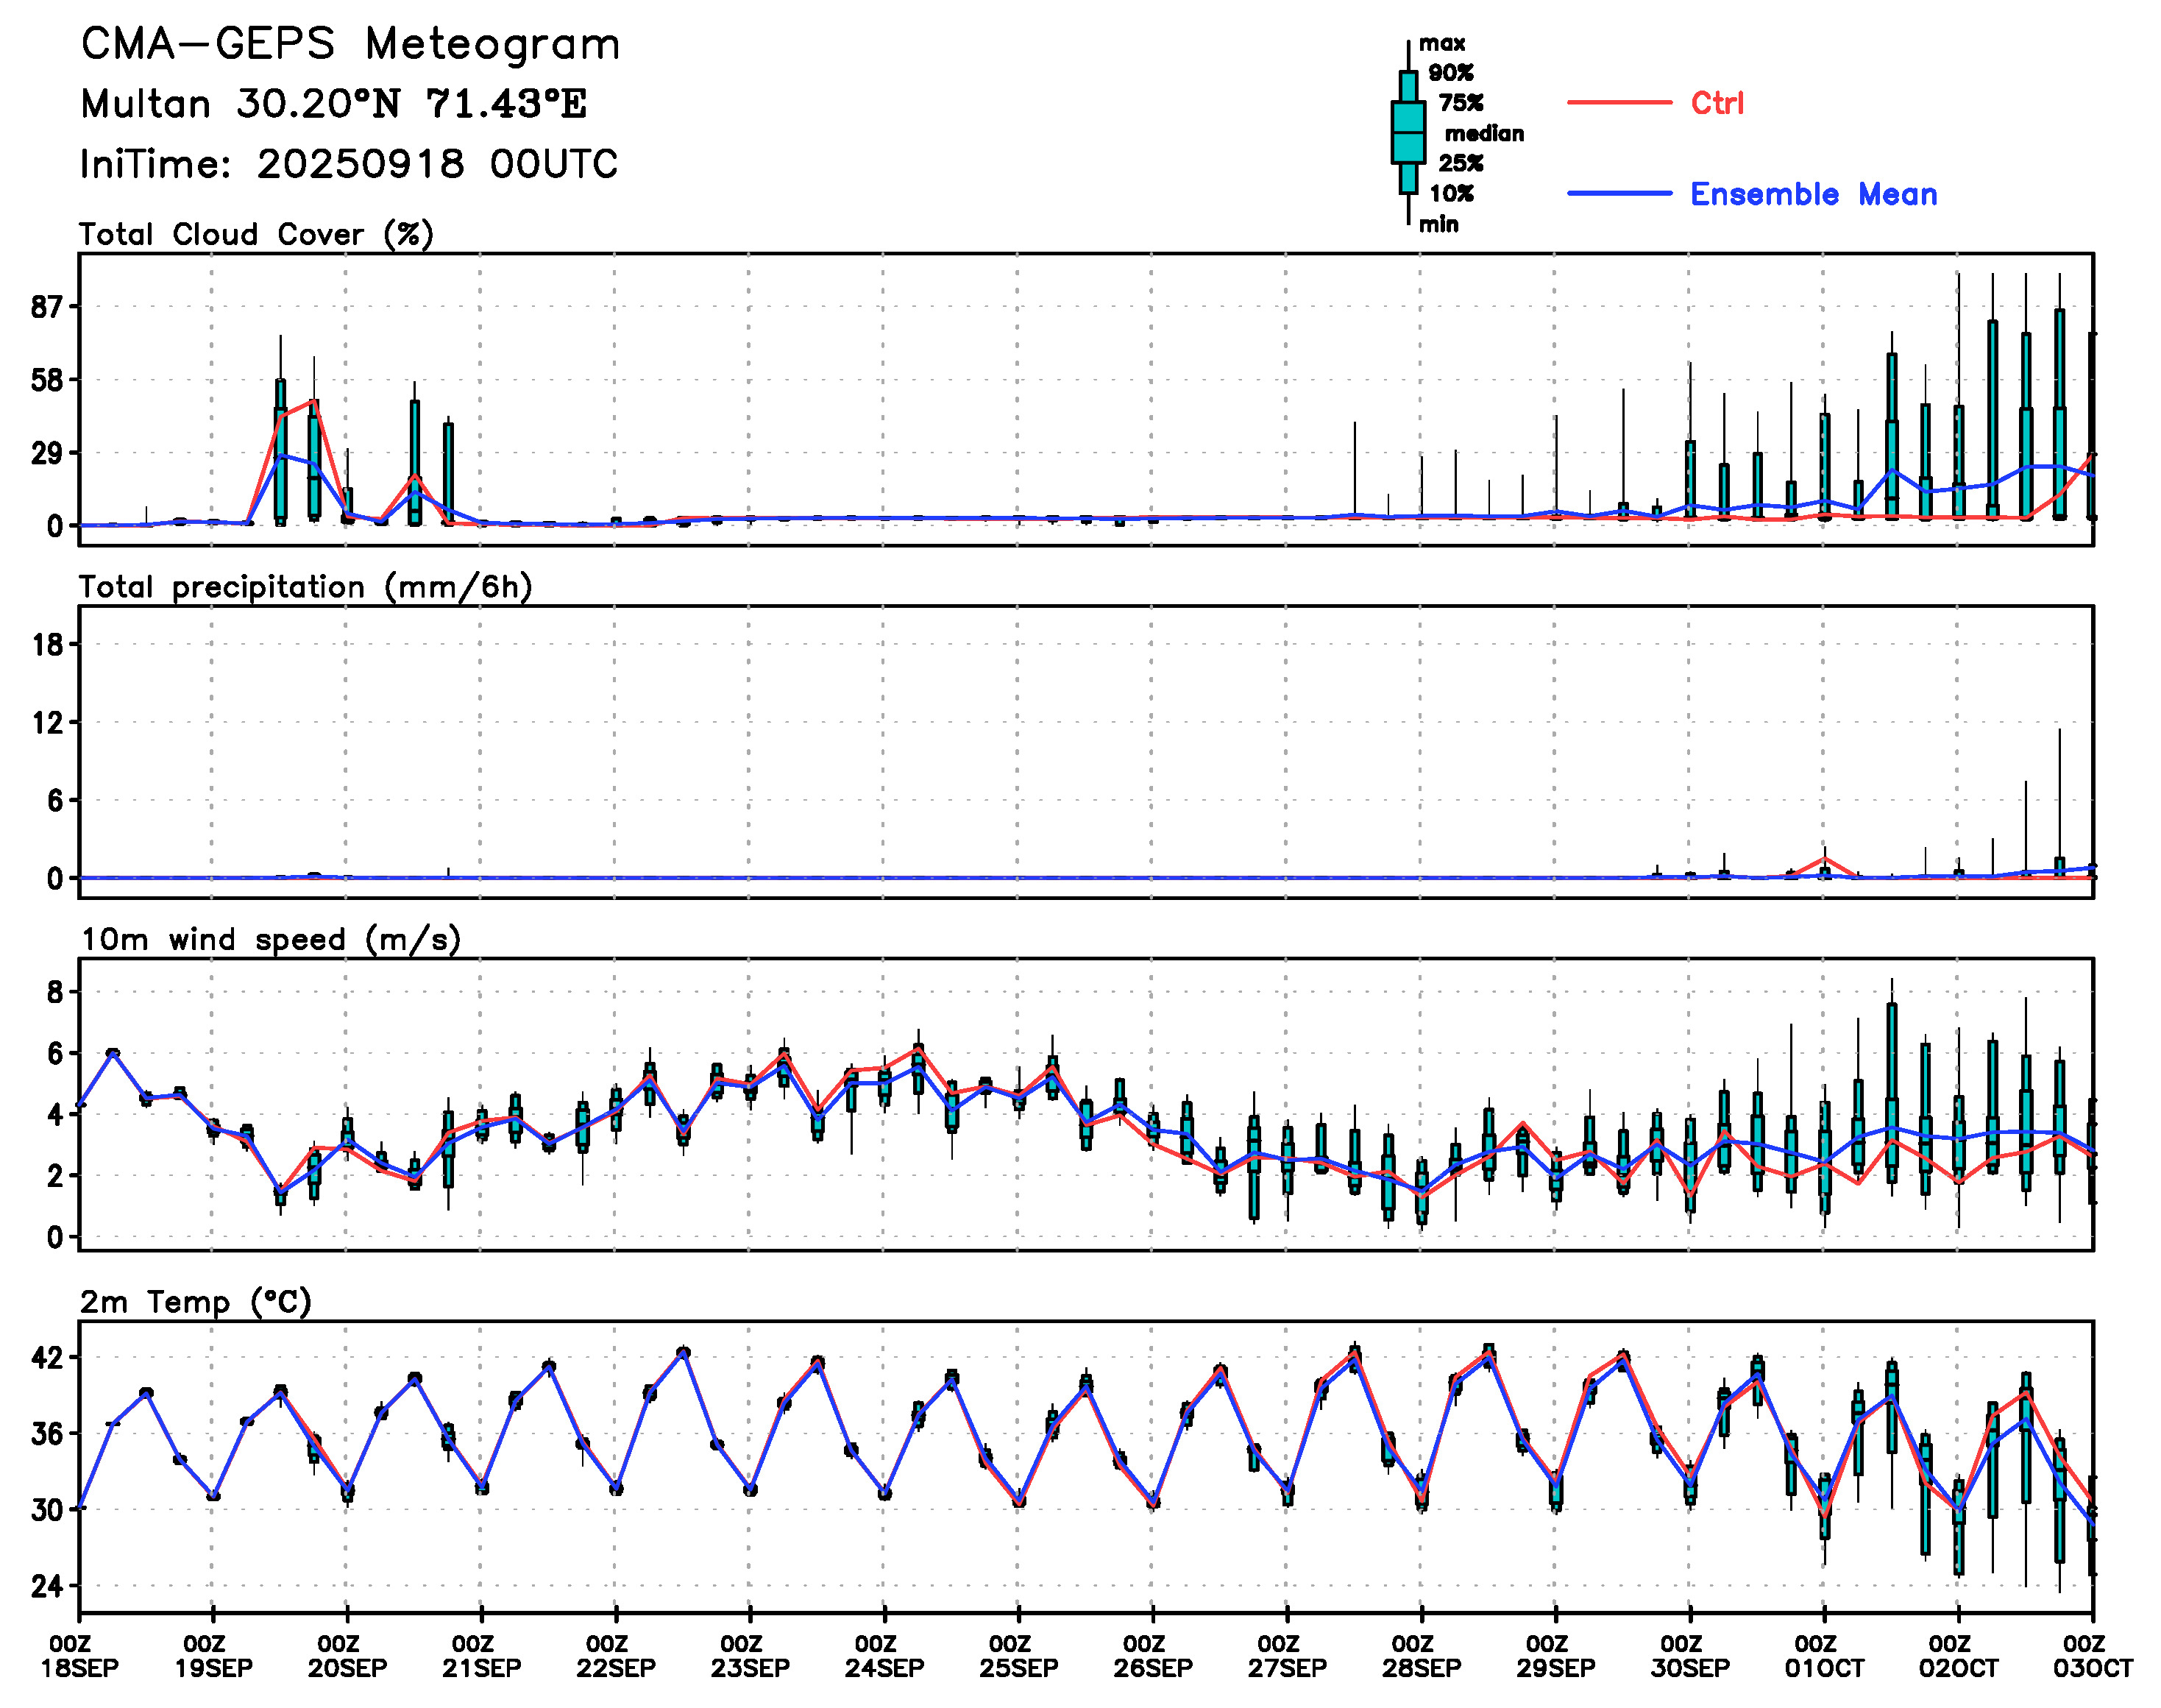This screenshot has width=2161, height=1708.
Task: Click the '10%' legend label
Action: pos(1451,193)
